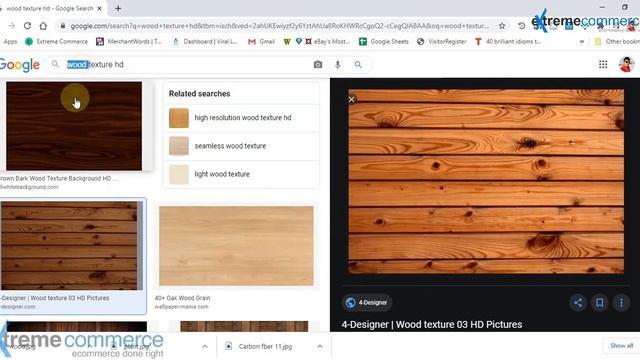Select the dark brown wood texture thumbnail
The width and height of the screenshot is (640, 360).
coord(74,126)
